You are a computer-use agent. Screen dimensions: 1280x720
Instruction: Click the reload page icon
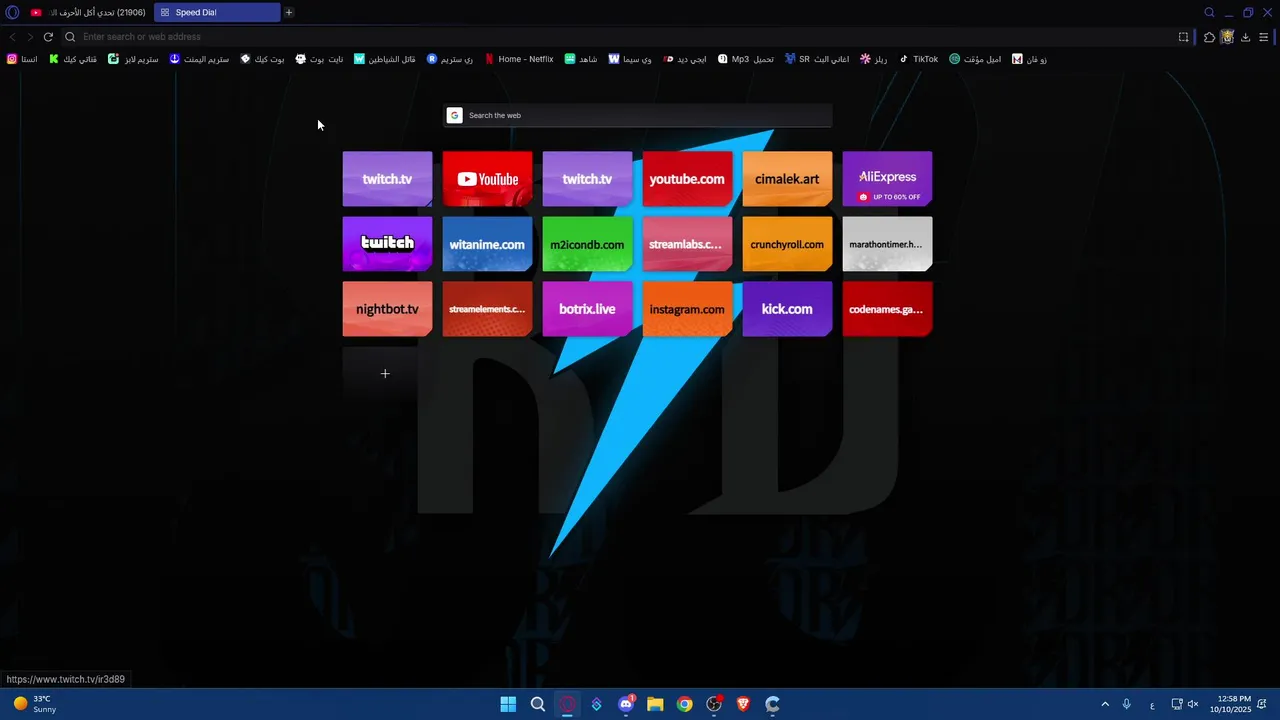click(x=47, y=37)
